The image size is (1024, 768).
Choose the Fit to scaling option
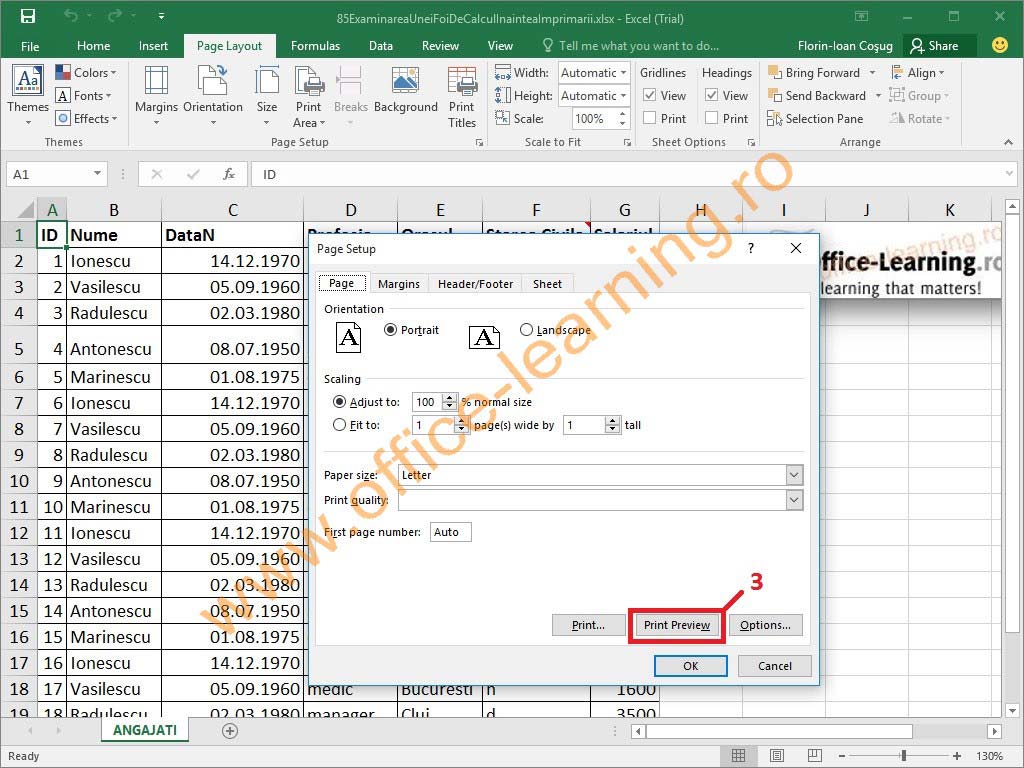[x=339, y=424]
